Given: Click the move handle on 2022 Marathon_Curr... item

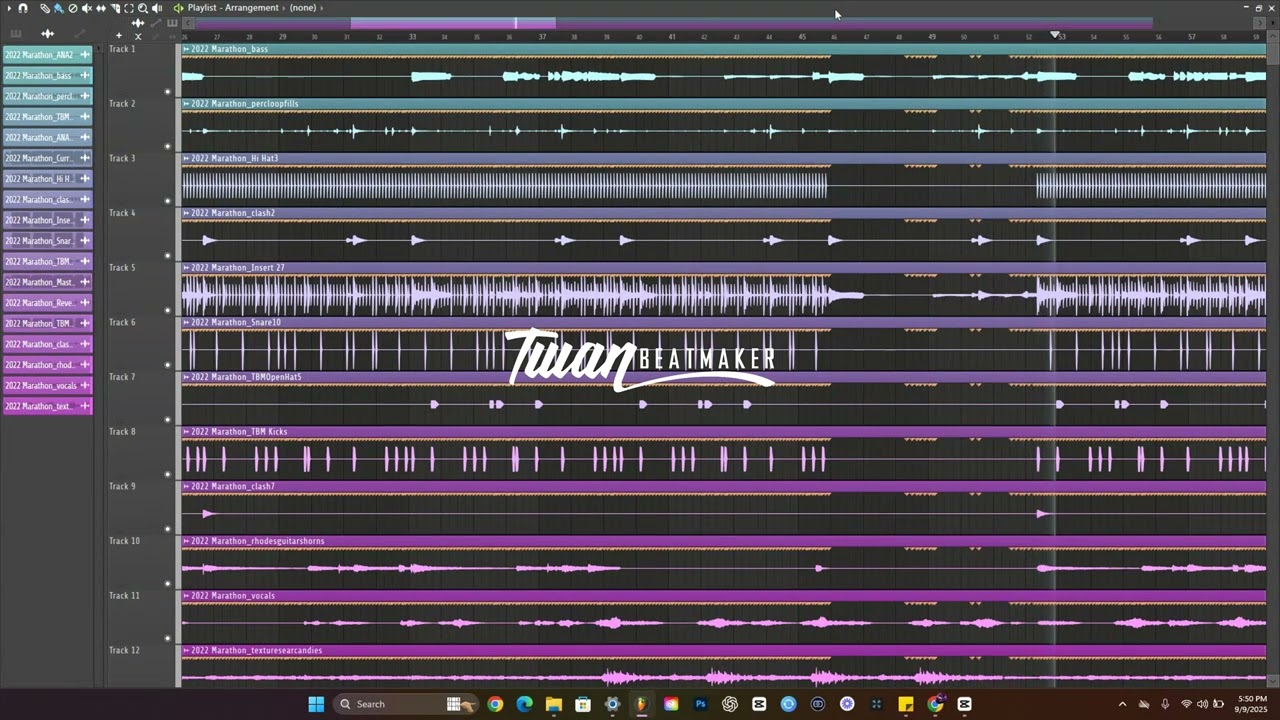Looking at the screenshot, I should (85, 158).
